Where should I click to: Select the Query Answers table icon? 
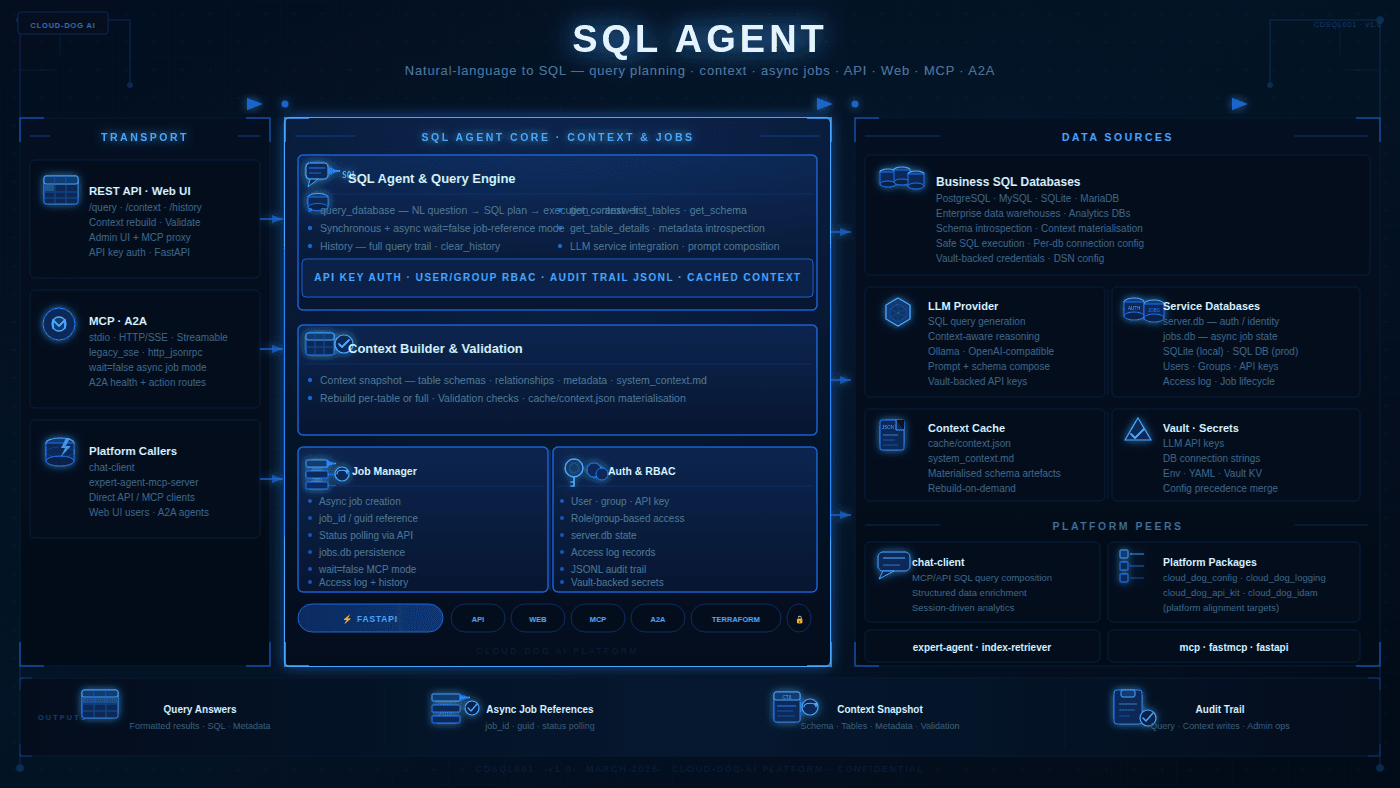100,703
